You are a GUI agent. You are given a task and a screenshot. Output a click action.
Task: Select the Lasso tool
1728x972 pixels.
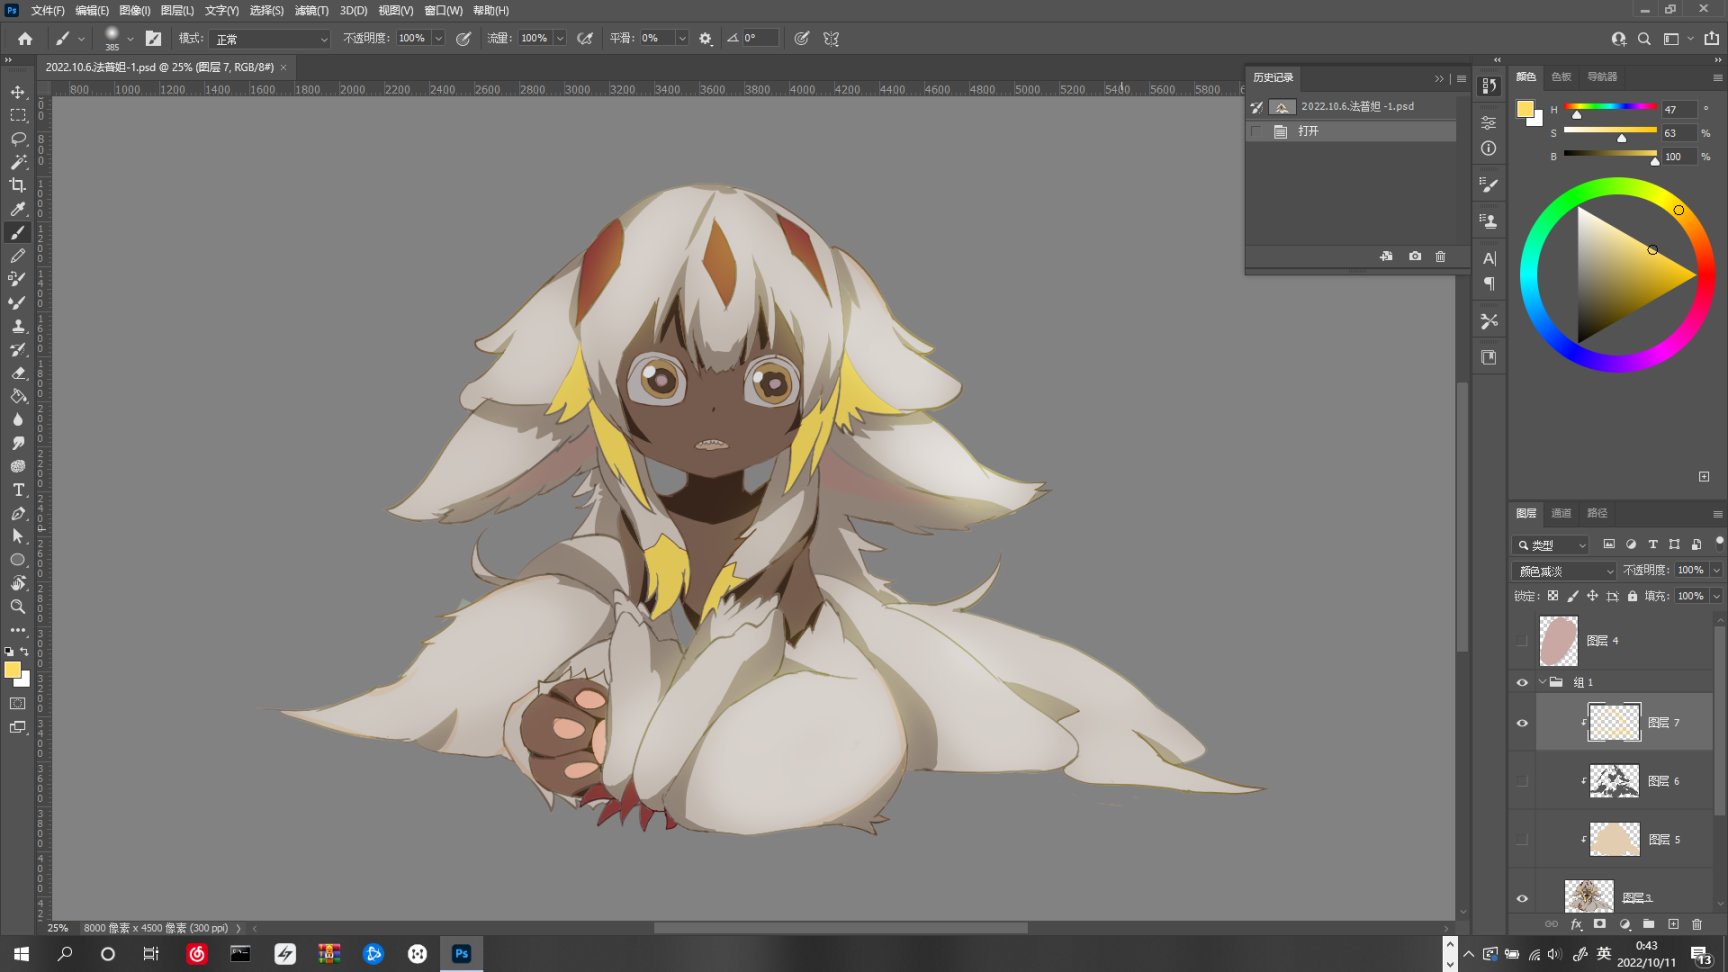[x=18, y=138]
